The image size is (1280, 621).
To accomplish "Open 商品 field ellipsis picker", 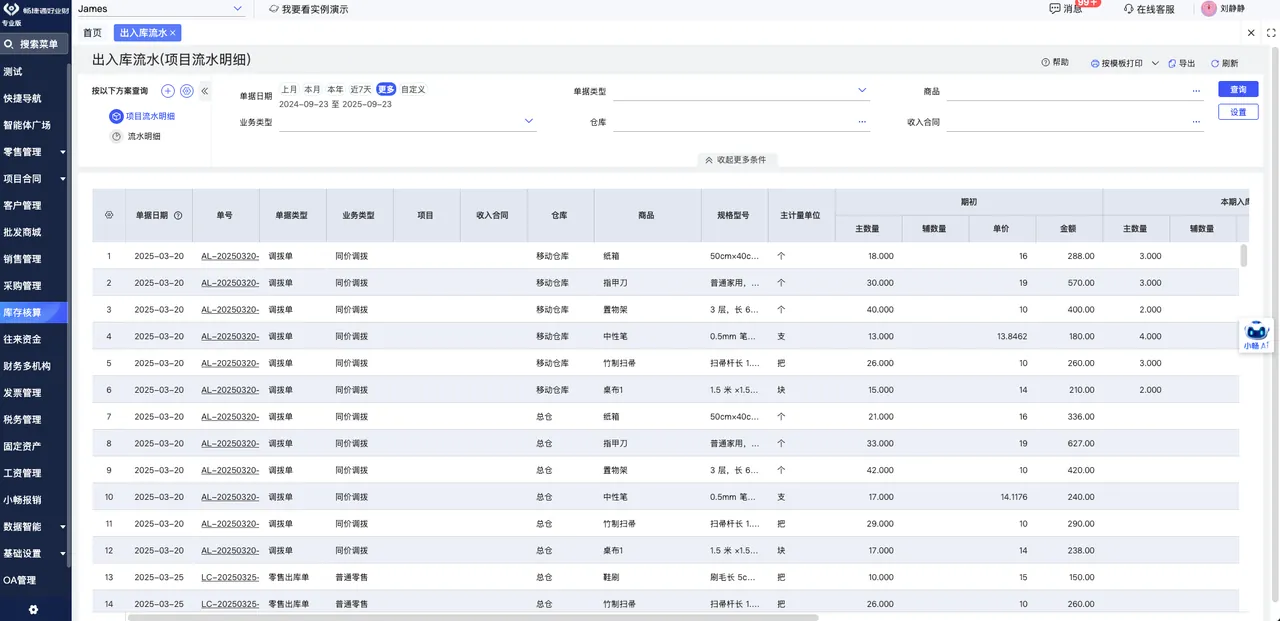I will click(1196, 91).
